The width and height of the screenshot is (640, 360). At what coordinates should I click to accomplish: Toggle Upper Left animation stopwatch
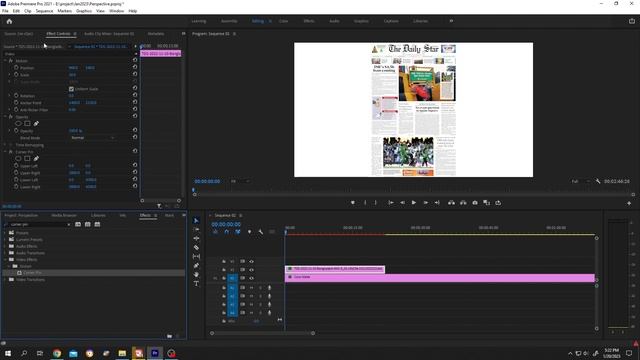click(x=16, y=166)
